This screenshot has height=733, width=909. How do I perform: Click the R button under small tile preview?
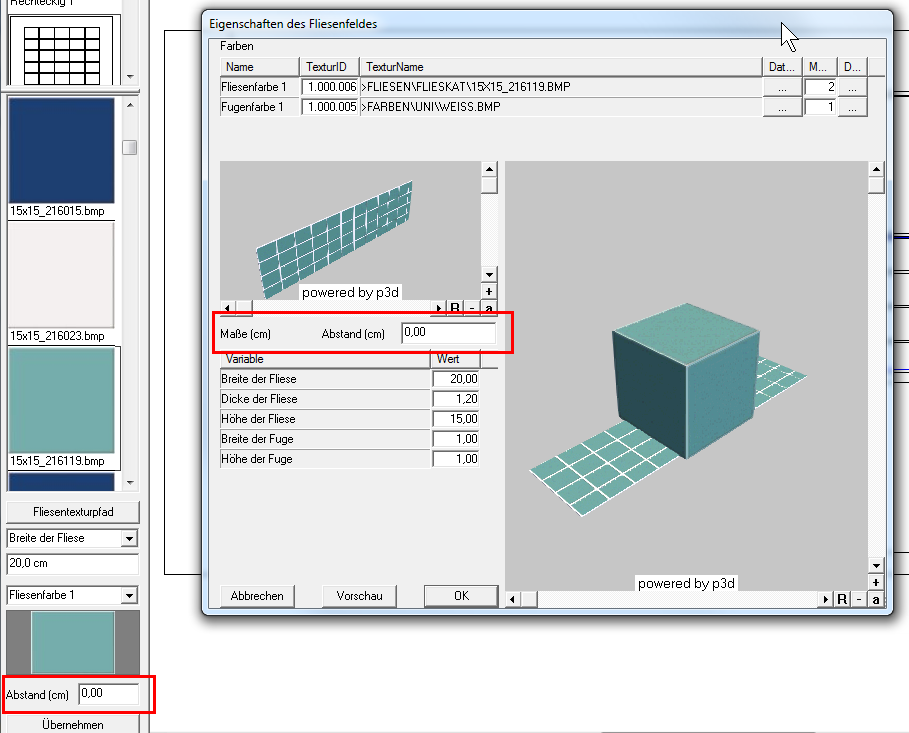454,308
